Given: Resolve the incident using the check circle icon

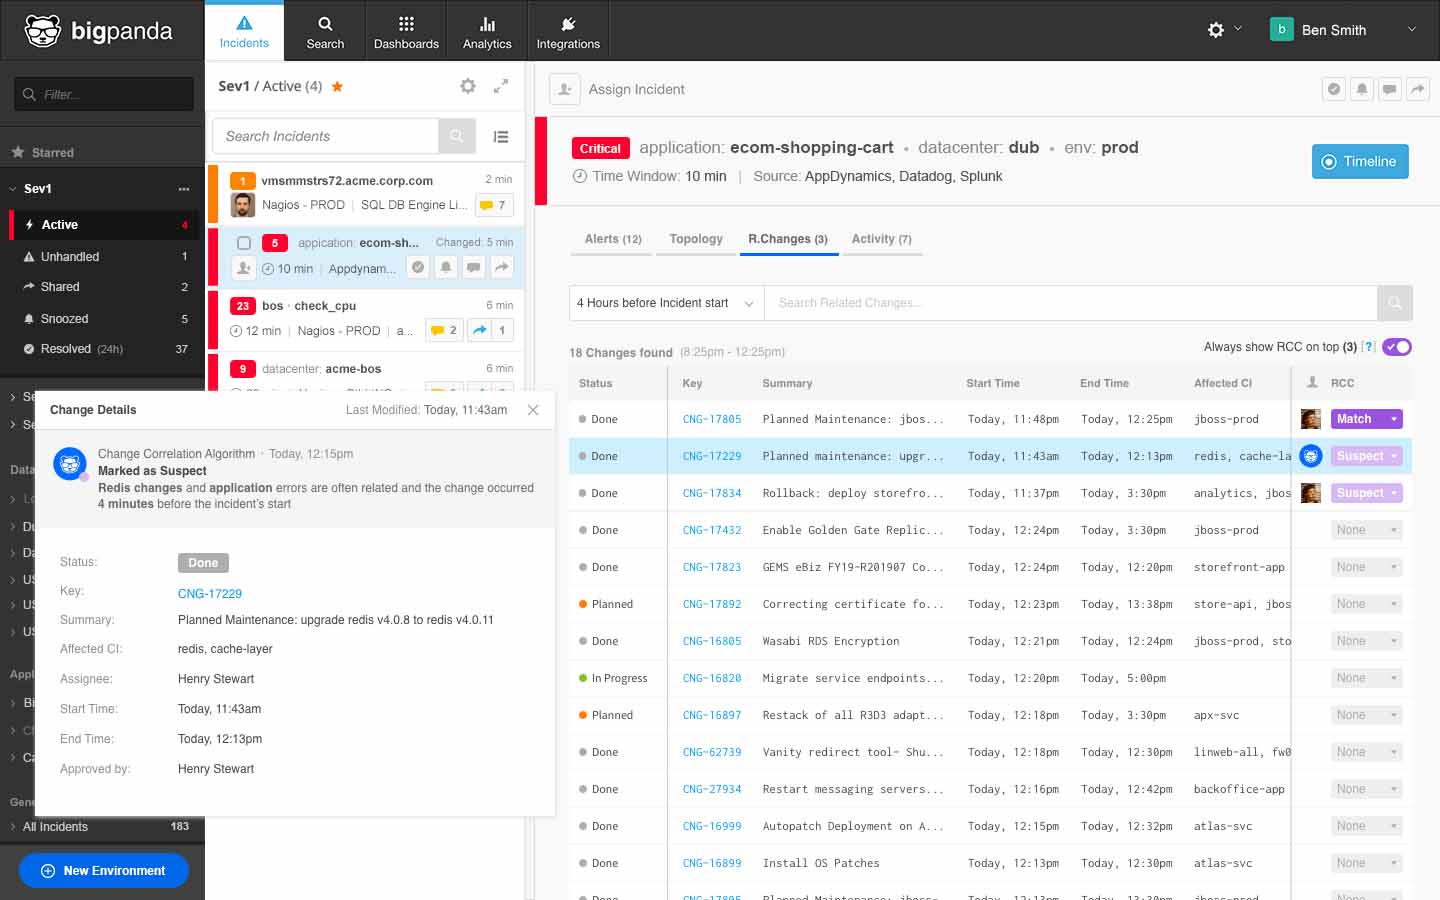Looking at the screenshot, I should pyautogui.click(x=1334, y=89).
